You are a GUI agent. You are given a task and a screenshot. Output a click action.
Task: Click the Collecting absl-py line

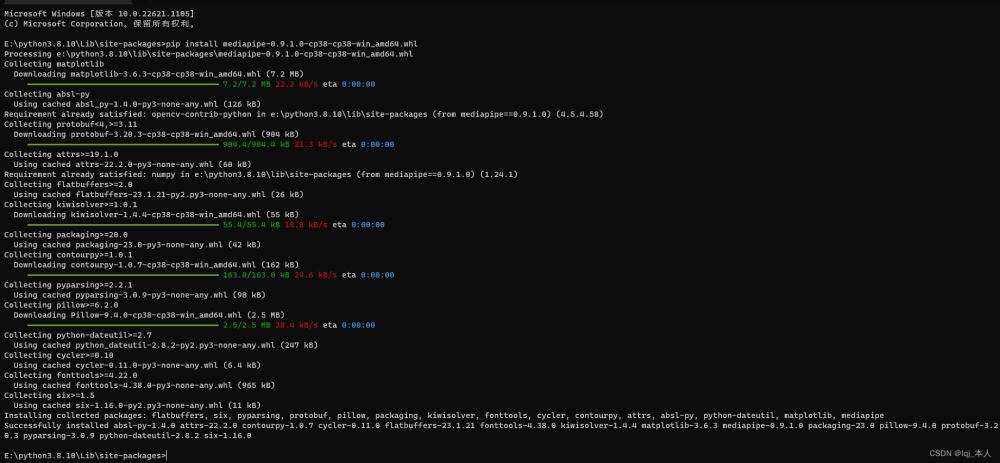point(47,94)
